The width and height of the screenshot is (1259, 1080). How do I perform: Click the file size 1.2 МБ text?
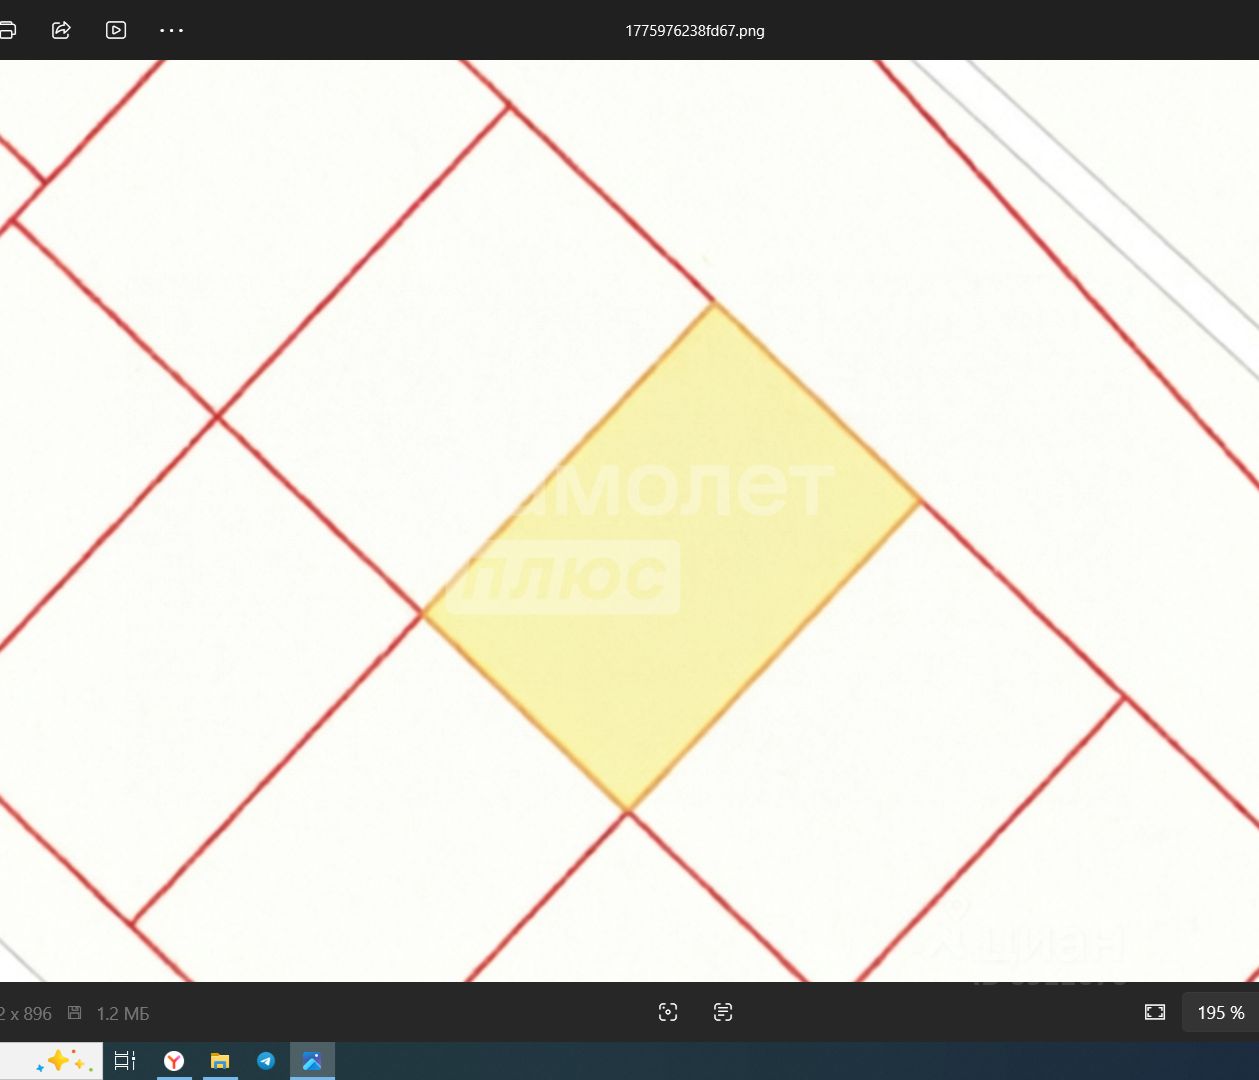123,1014
